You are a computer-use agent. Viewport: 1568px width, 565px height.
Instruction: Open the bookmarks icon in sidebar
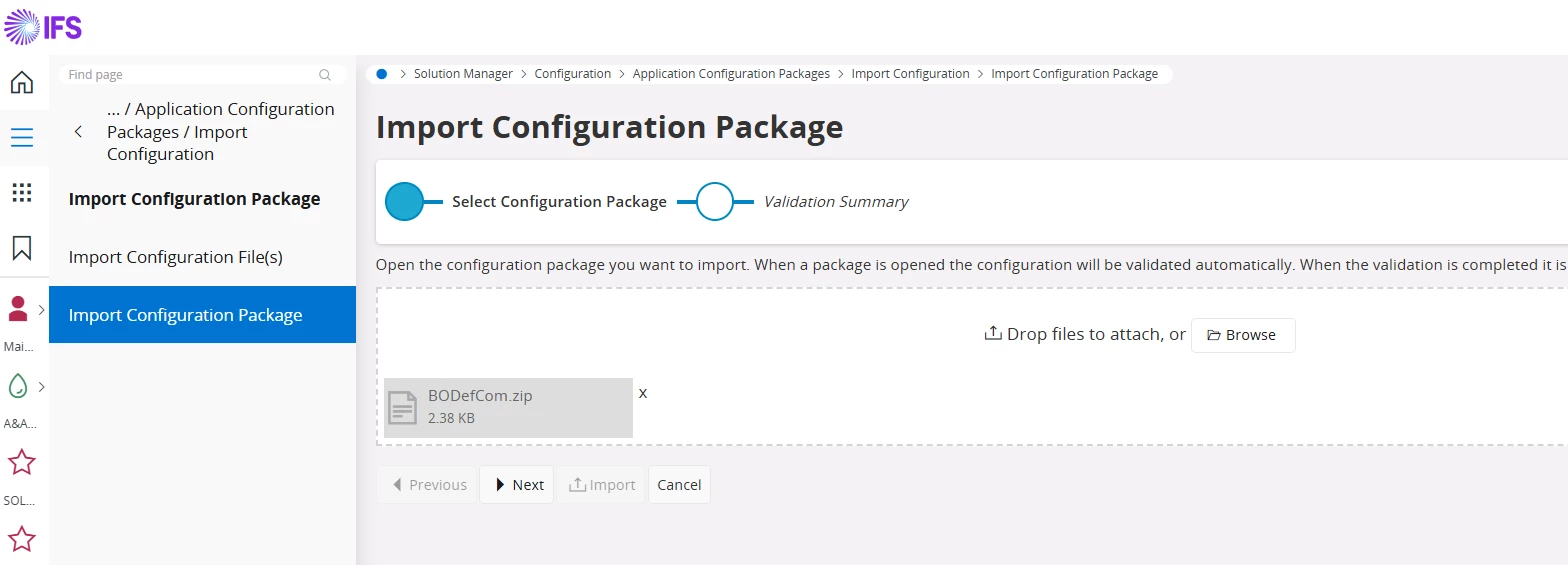click(22, 248)
